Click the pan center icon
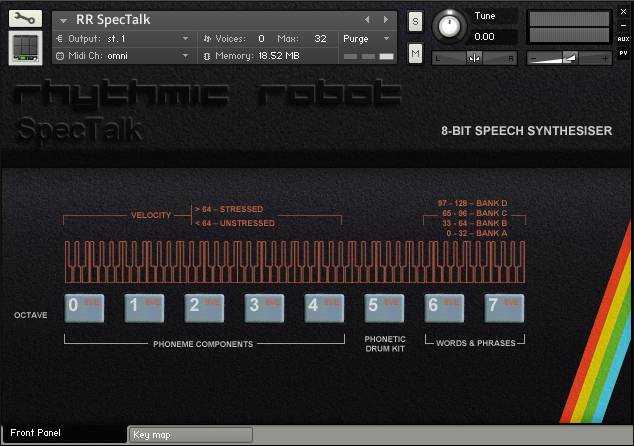Screen dimensions: 634x446 click(x=474, y=58)
